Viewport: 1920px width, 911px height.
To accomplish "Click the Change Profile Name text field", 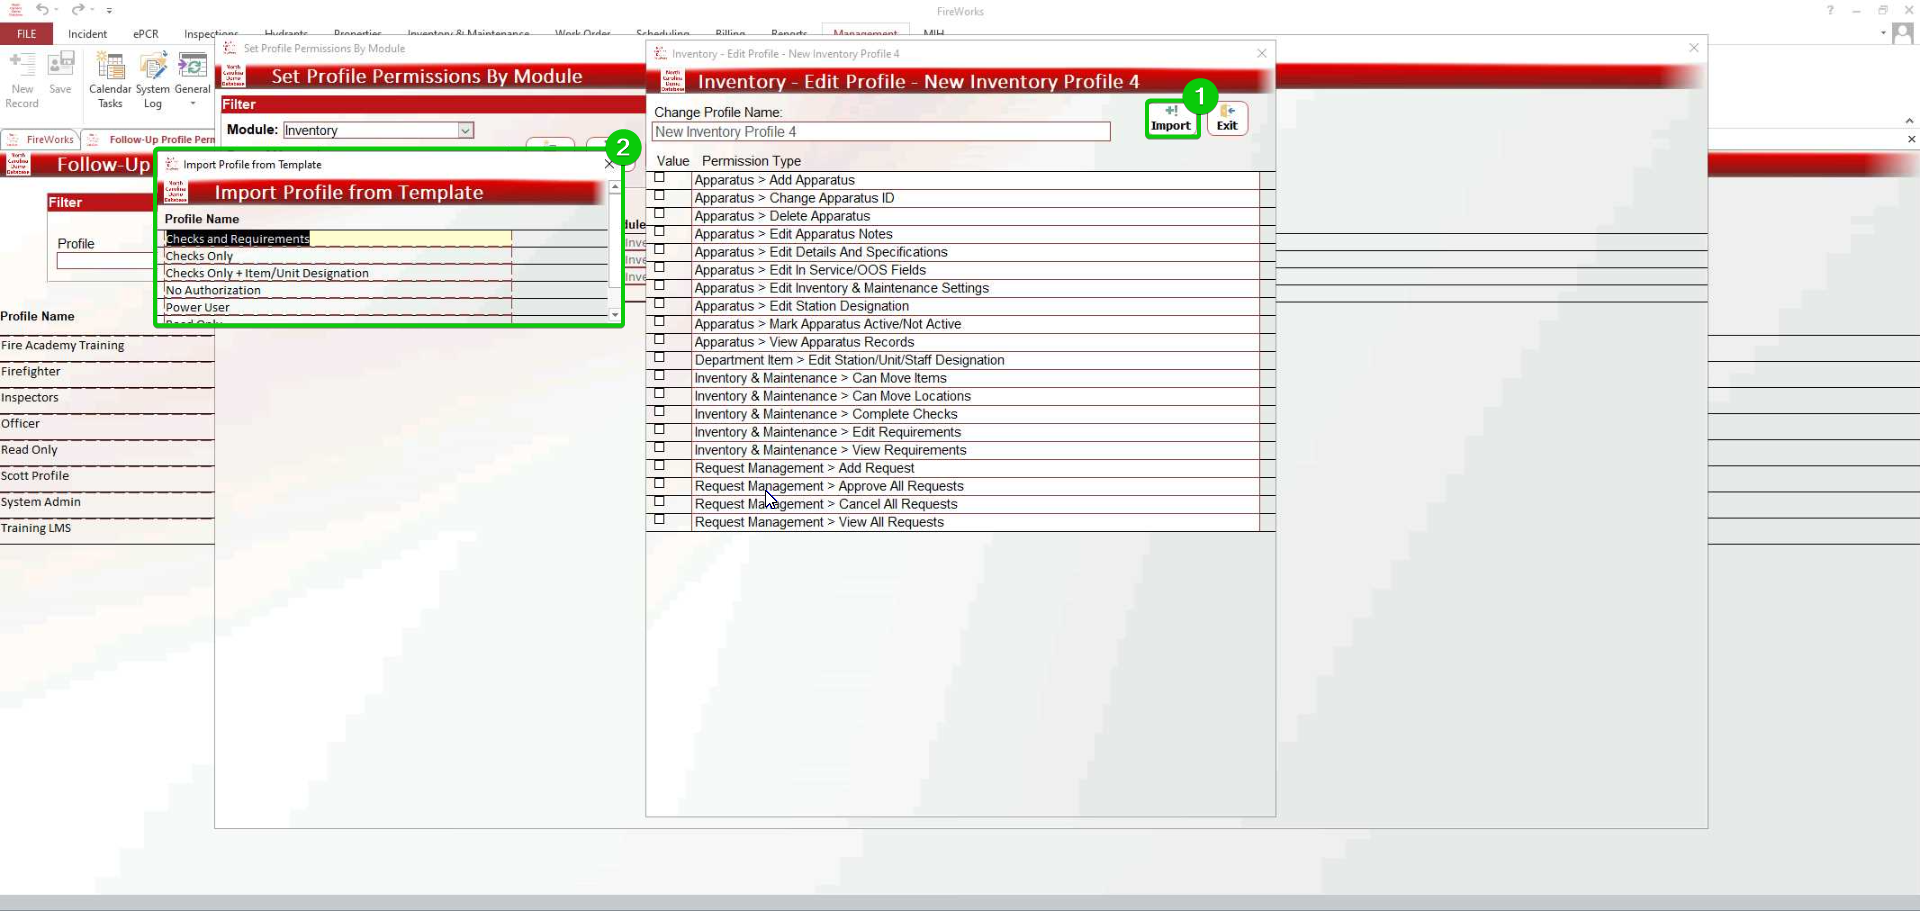I will coord(880,132).
